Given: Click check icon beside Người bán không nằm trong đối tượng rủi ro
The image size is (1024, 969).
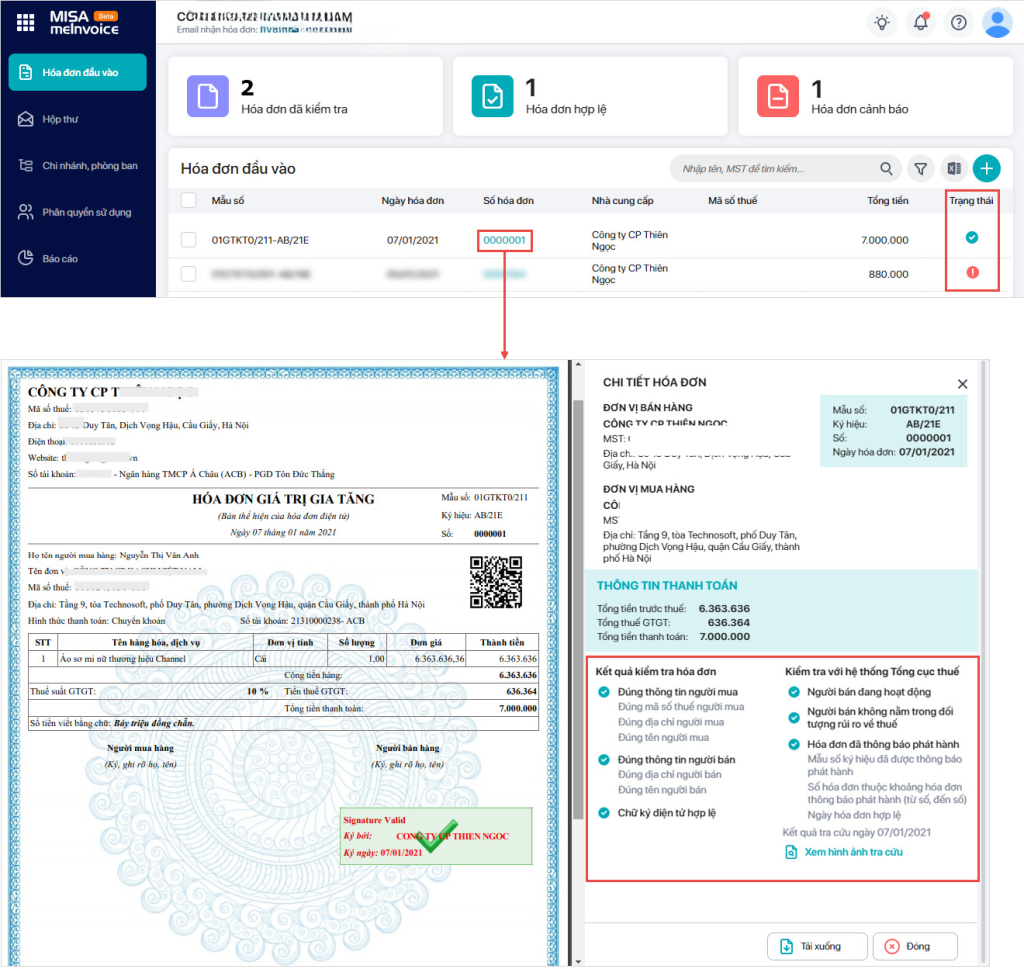Looking at the screenshot, I should coord(793,718).
